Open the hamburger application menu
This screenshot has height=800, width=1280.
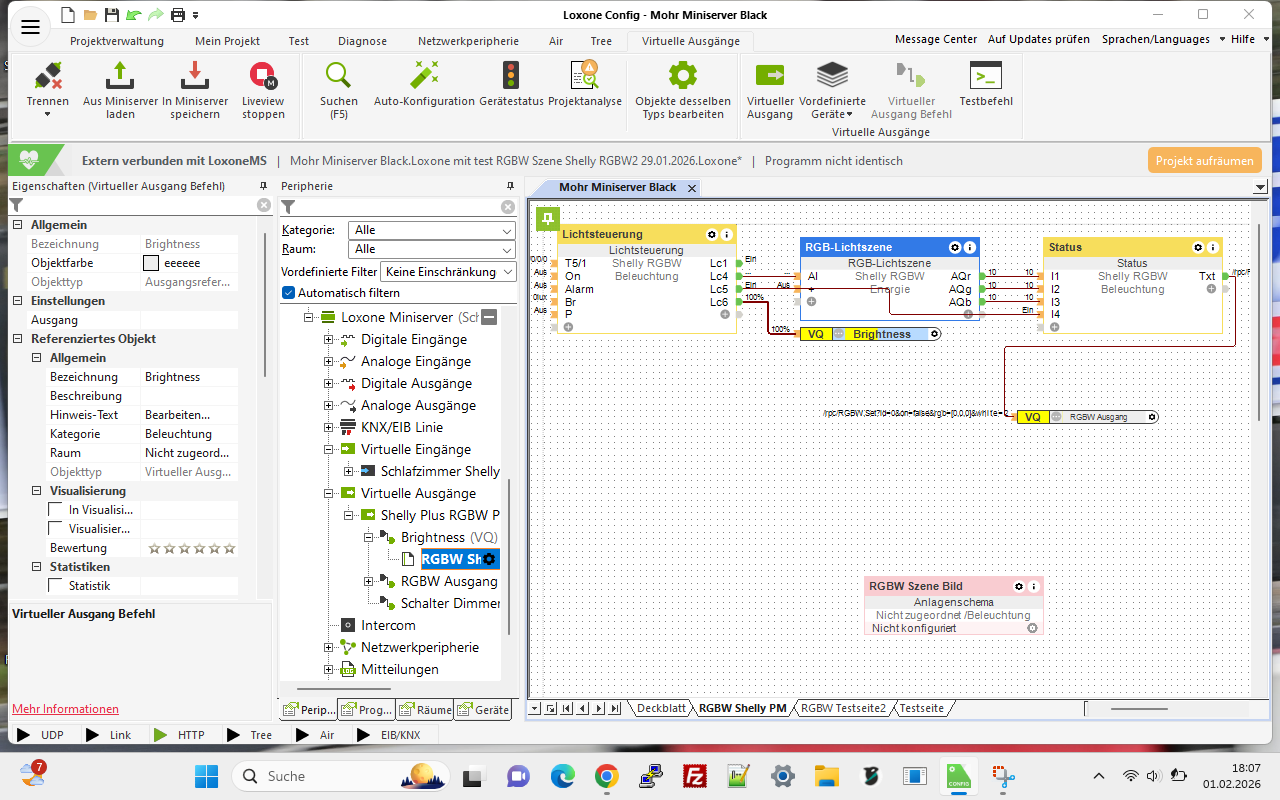(x=30, y=27)
